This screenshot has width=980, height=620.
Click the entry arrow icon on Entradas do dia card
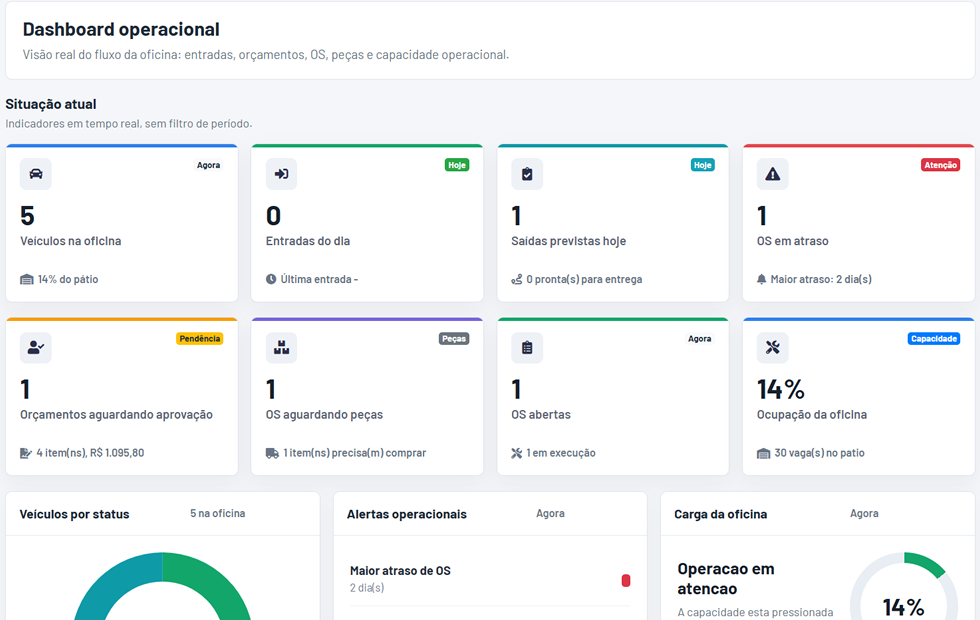click(281, 174)
